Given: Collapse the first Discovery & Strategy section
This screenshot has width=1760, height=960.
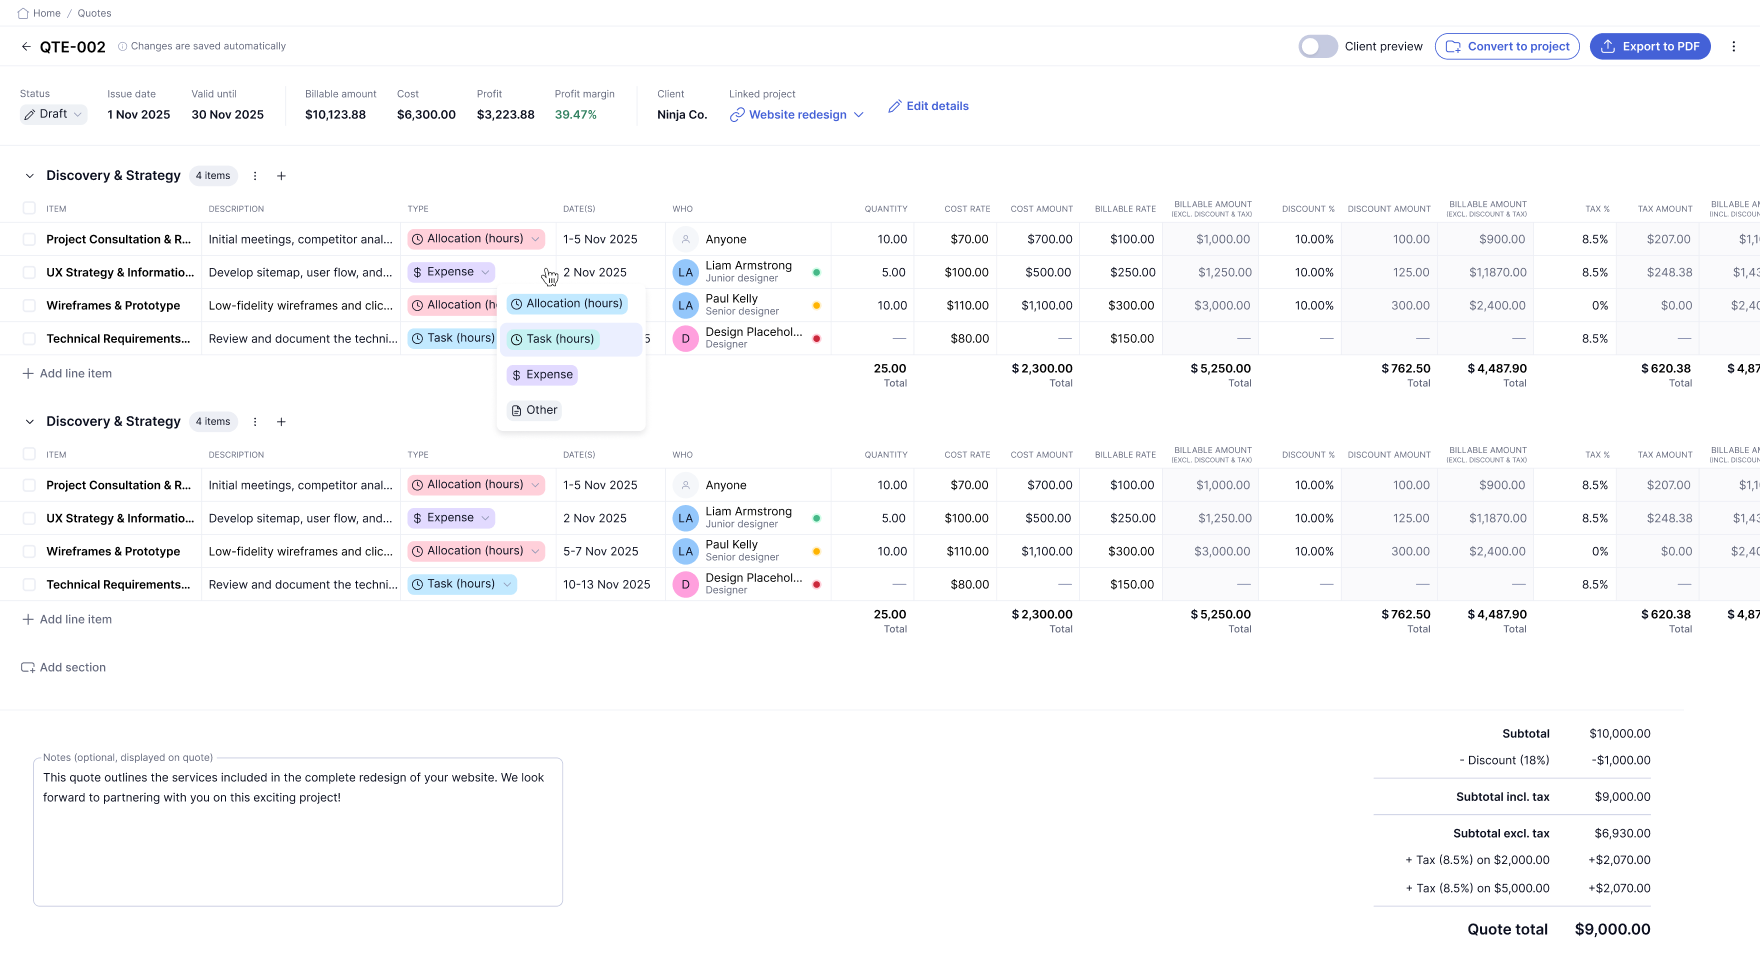Looking at the screenshot, I should [29, 176].
